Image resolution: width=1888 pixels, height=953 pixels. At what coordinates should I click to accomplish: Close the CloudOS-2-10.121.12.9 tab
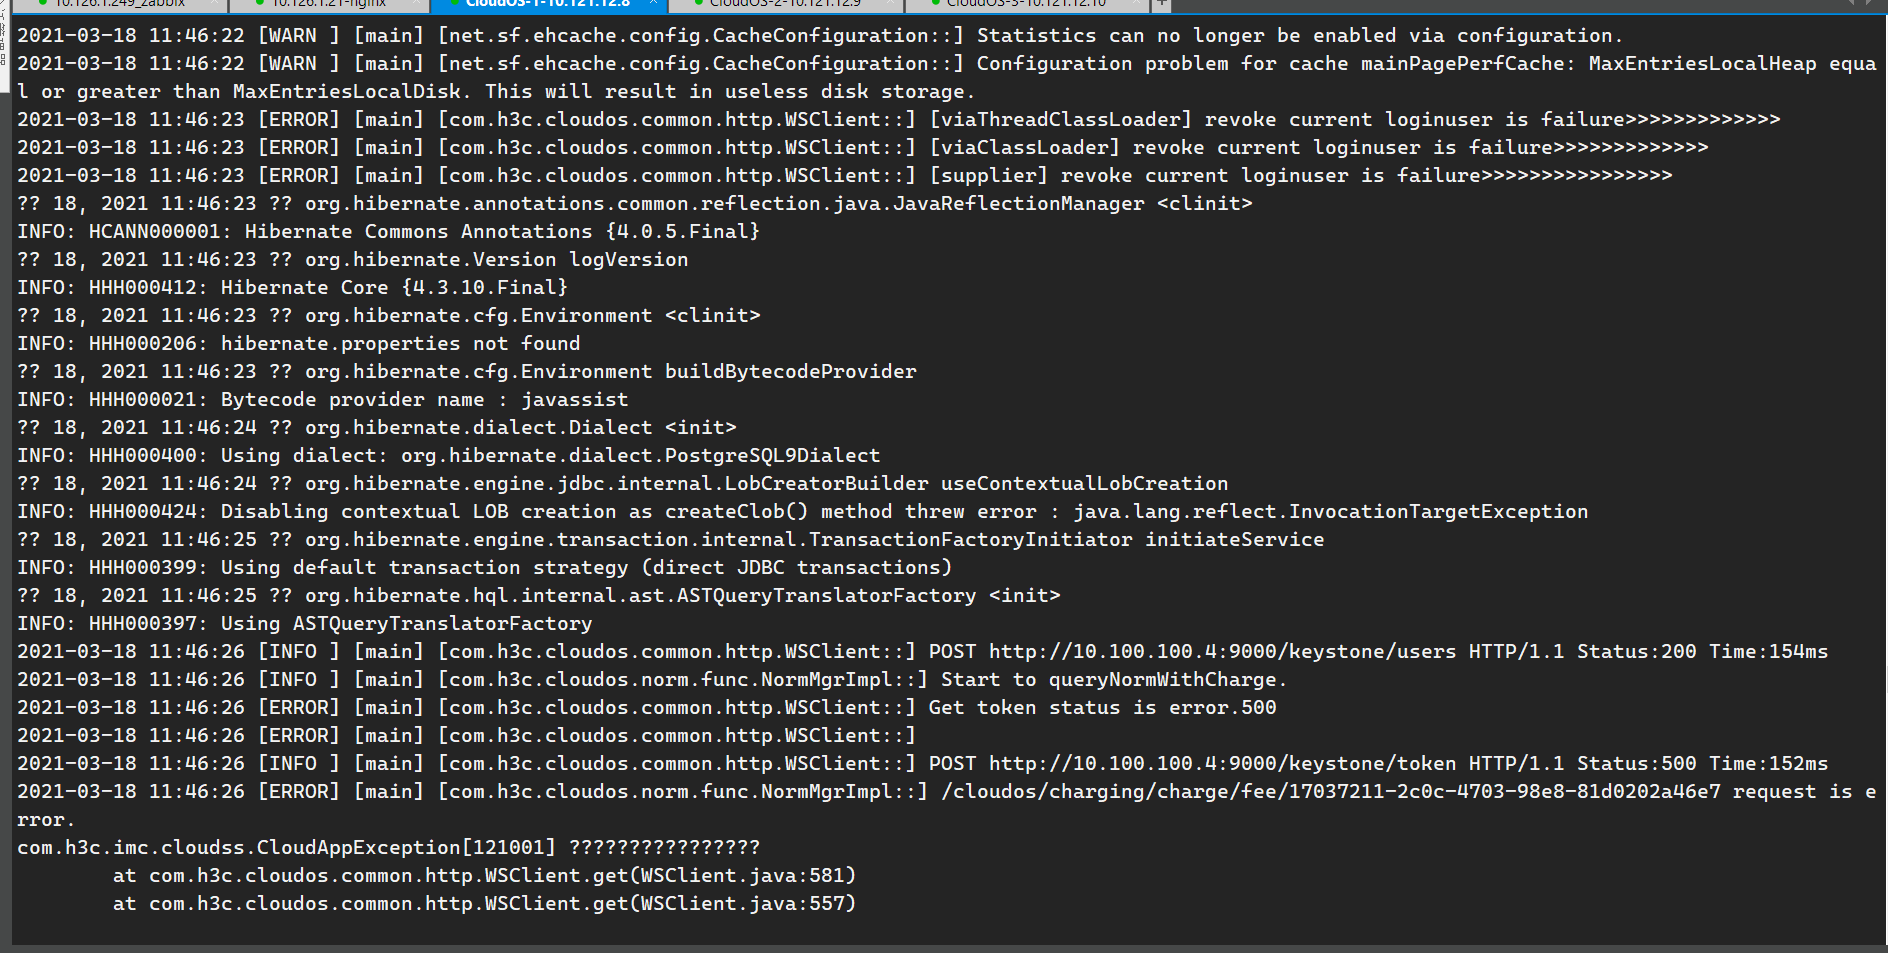click(889, 4)
